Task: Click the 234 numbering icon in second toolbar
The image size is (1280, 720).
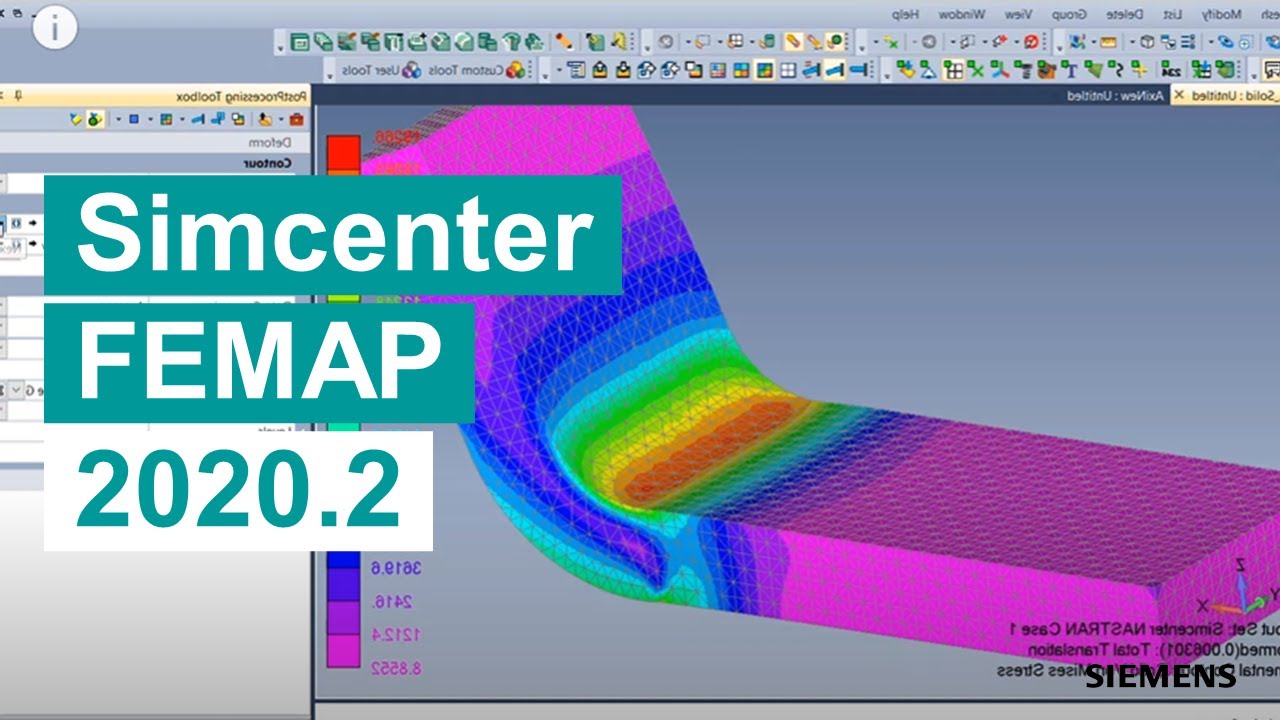Action: click(x=1170, y=71)
